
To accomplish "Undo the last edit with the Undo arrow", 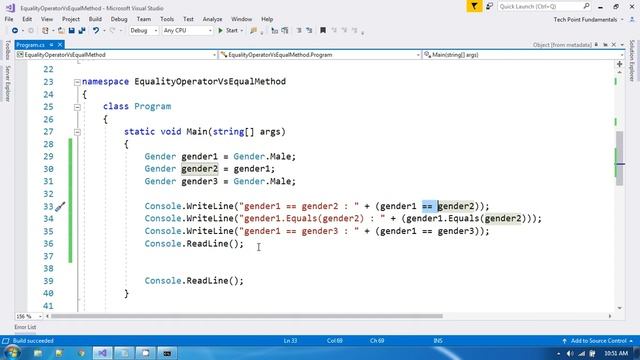I will click(x=96, y=31).
